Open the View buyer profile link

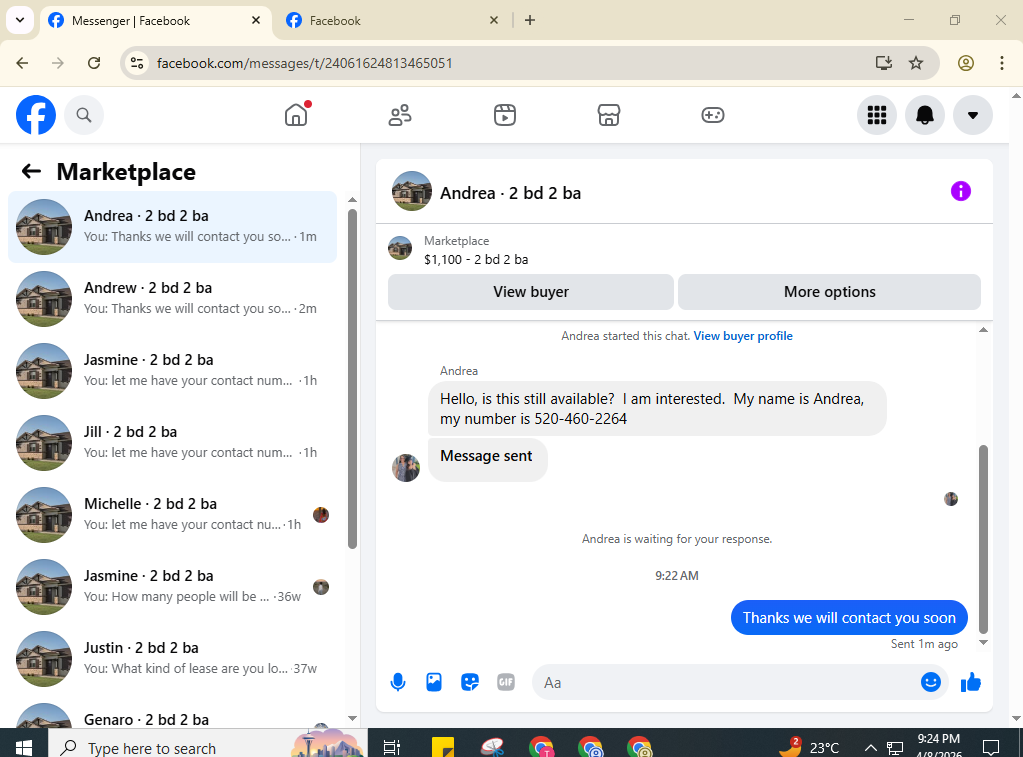[743, 336]
